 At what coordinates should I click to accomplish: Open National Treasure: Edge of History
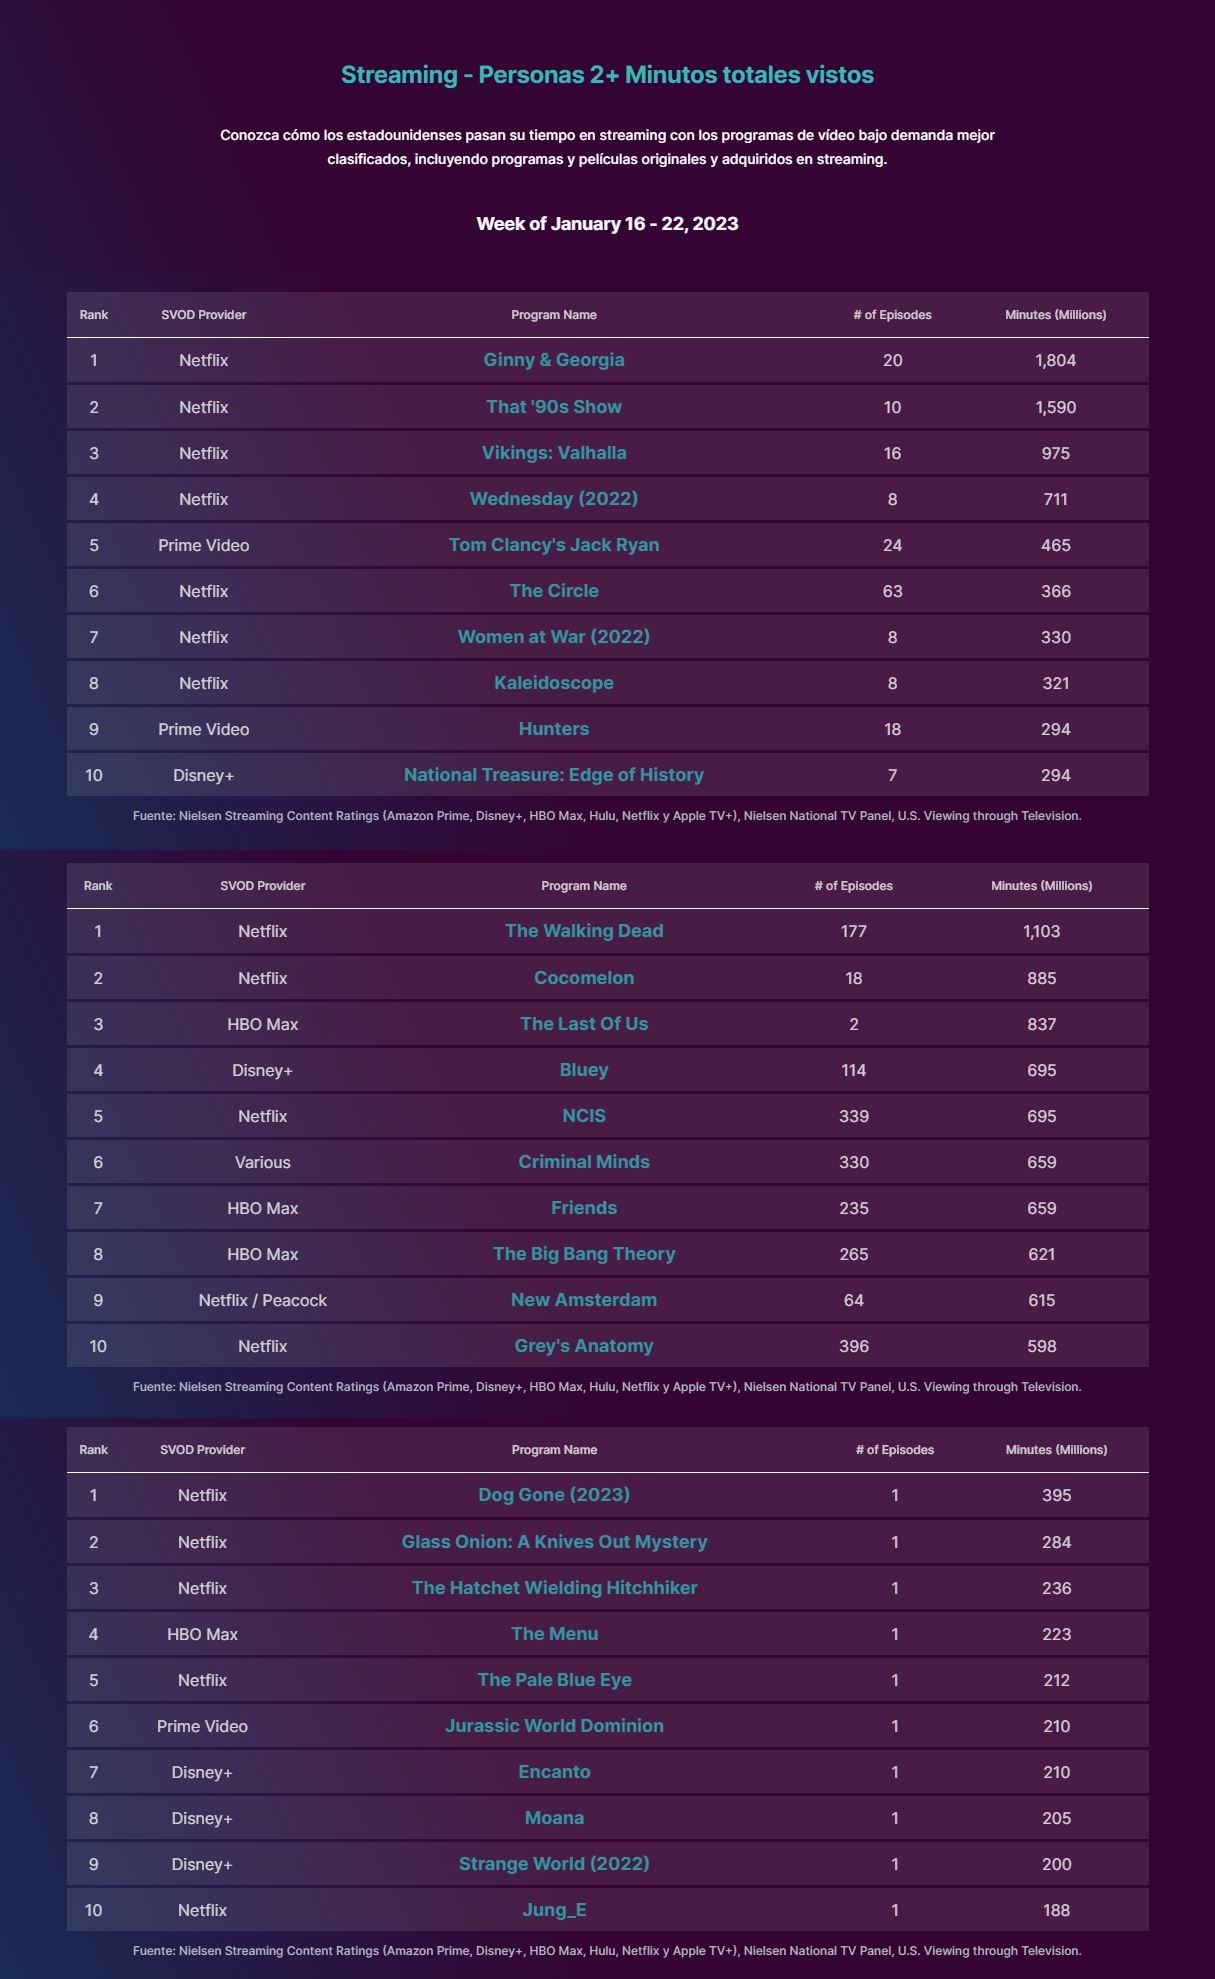click(x=554, y=775)
